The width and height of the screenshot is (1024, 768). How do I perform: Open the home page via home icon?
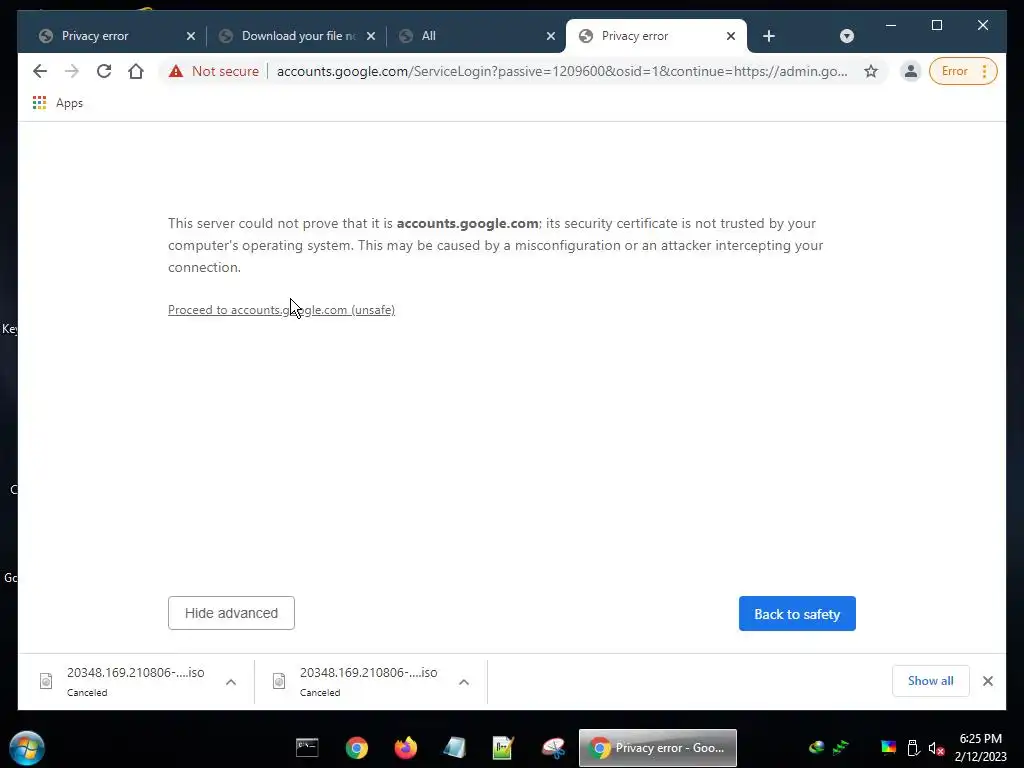[x=136, y=71]
